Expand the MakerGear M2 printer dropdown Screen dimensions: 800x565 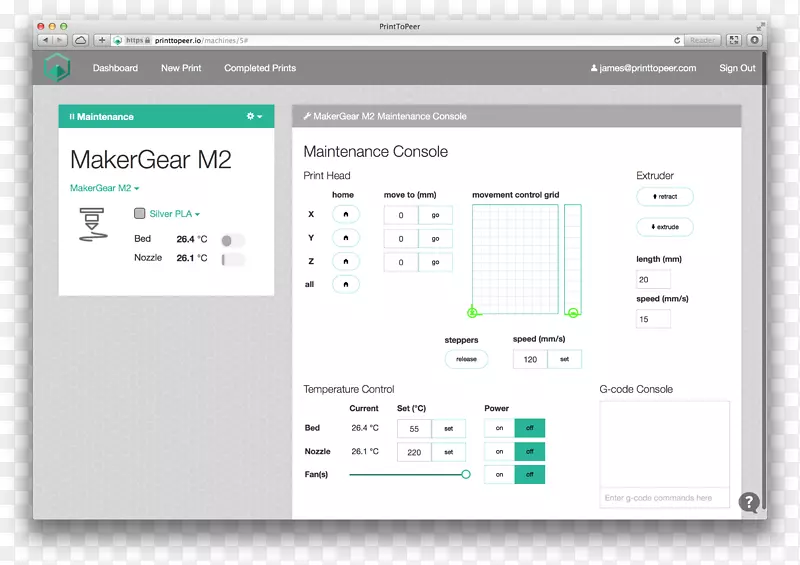click(104, 188)
